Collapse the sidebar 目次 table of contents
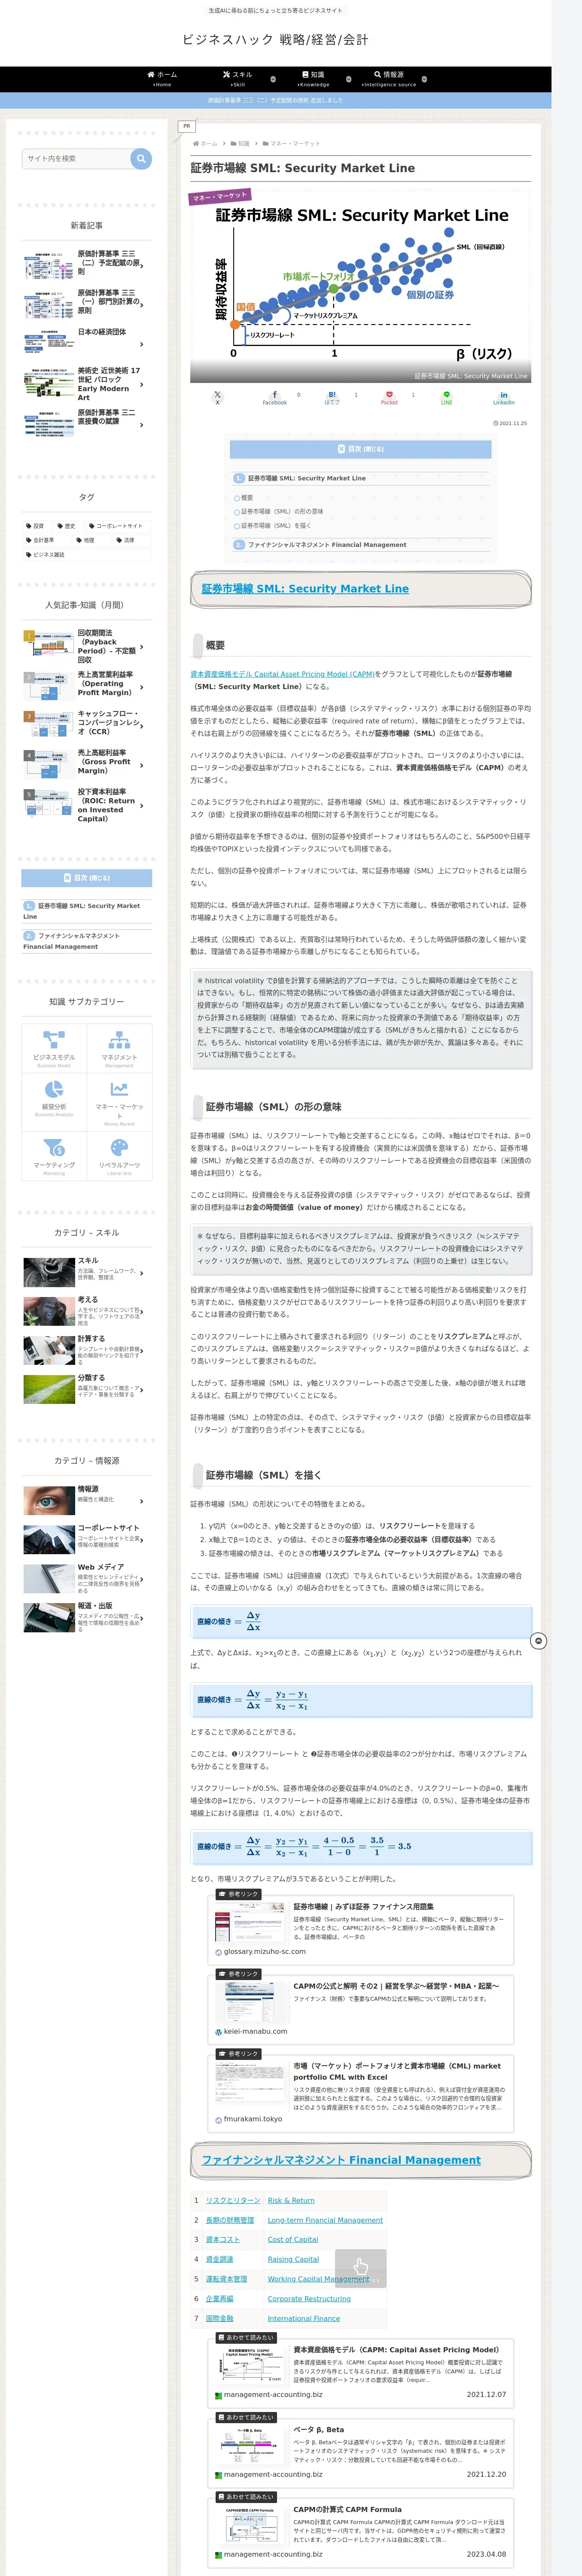 coord(87,878)
